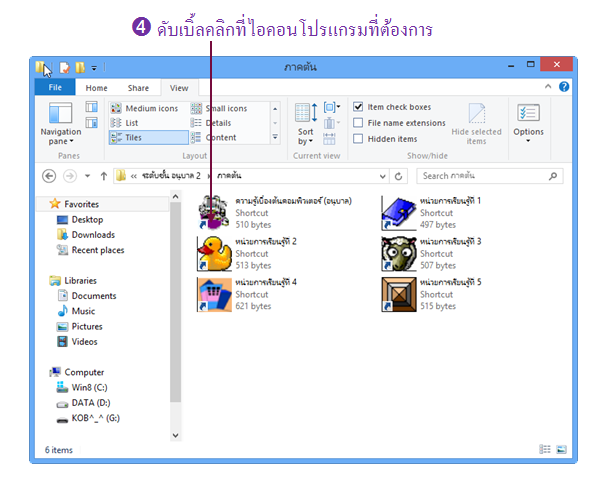Select Details layout view
594x477 pixels.
[x=211, y=123]
